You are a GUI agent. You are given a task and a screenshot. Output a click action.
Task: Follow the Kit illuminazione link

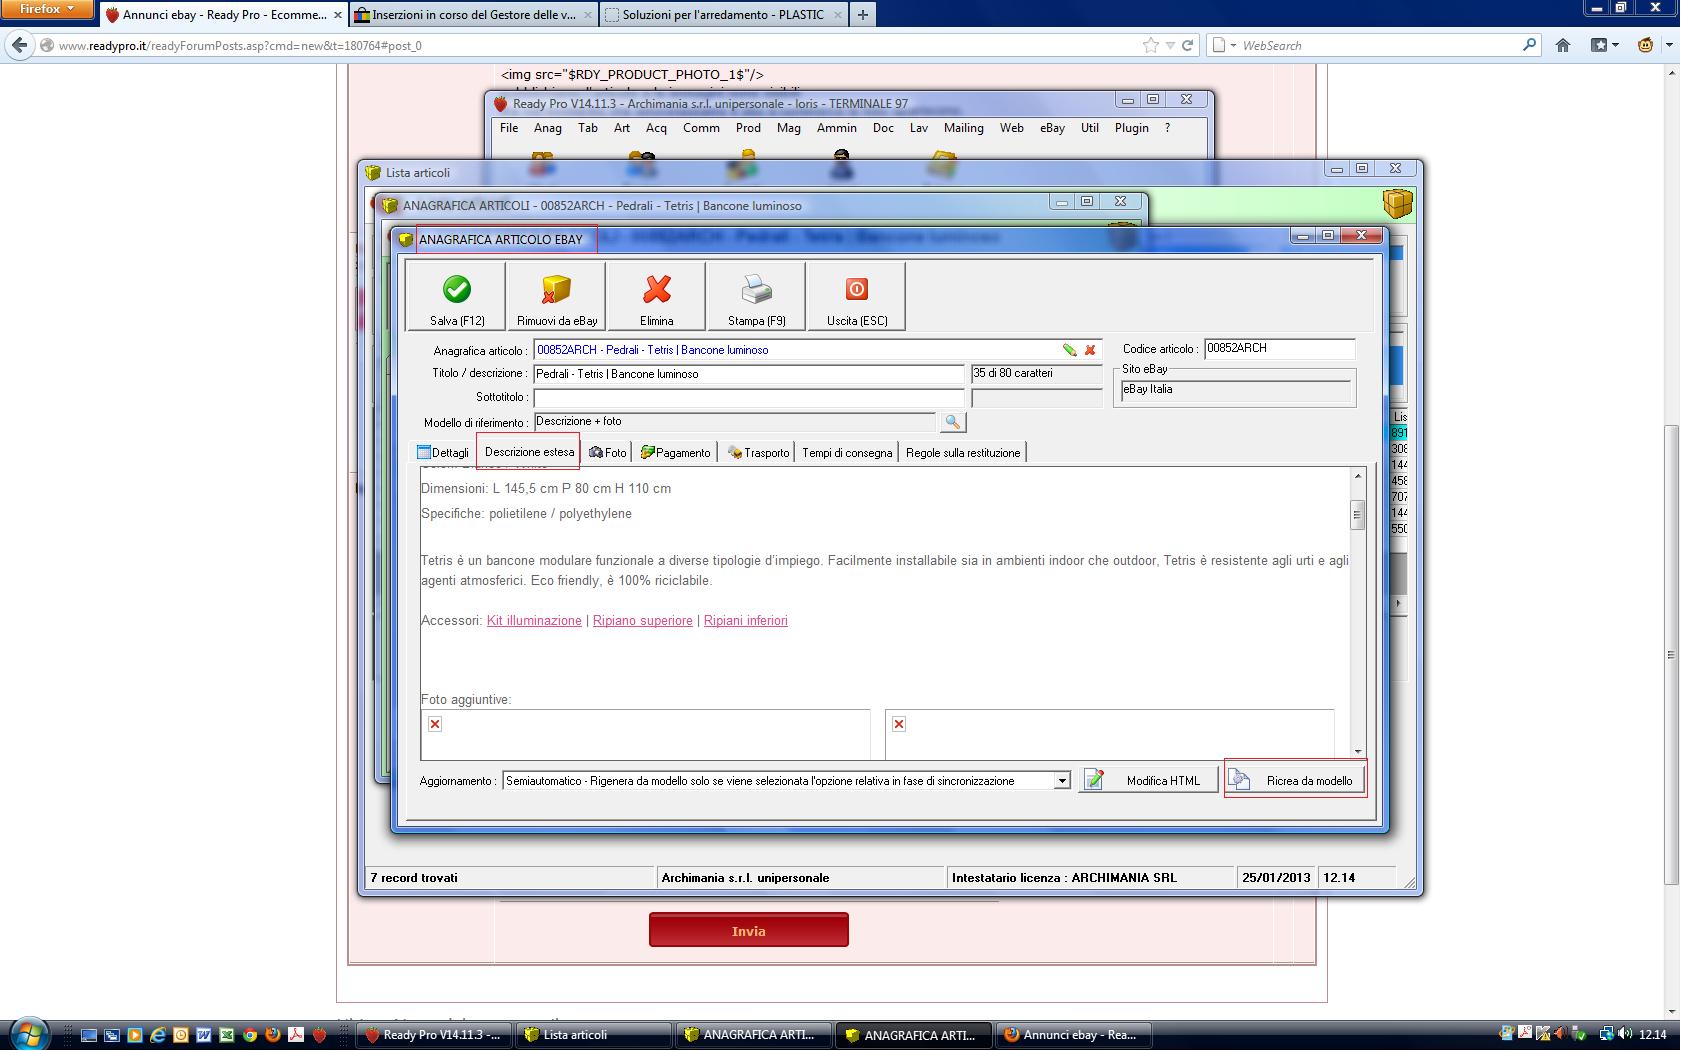point(534,621)
